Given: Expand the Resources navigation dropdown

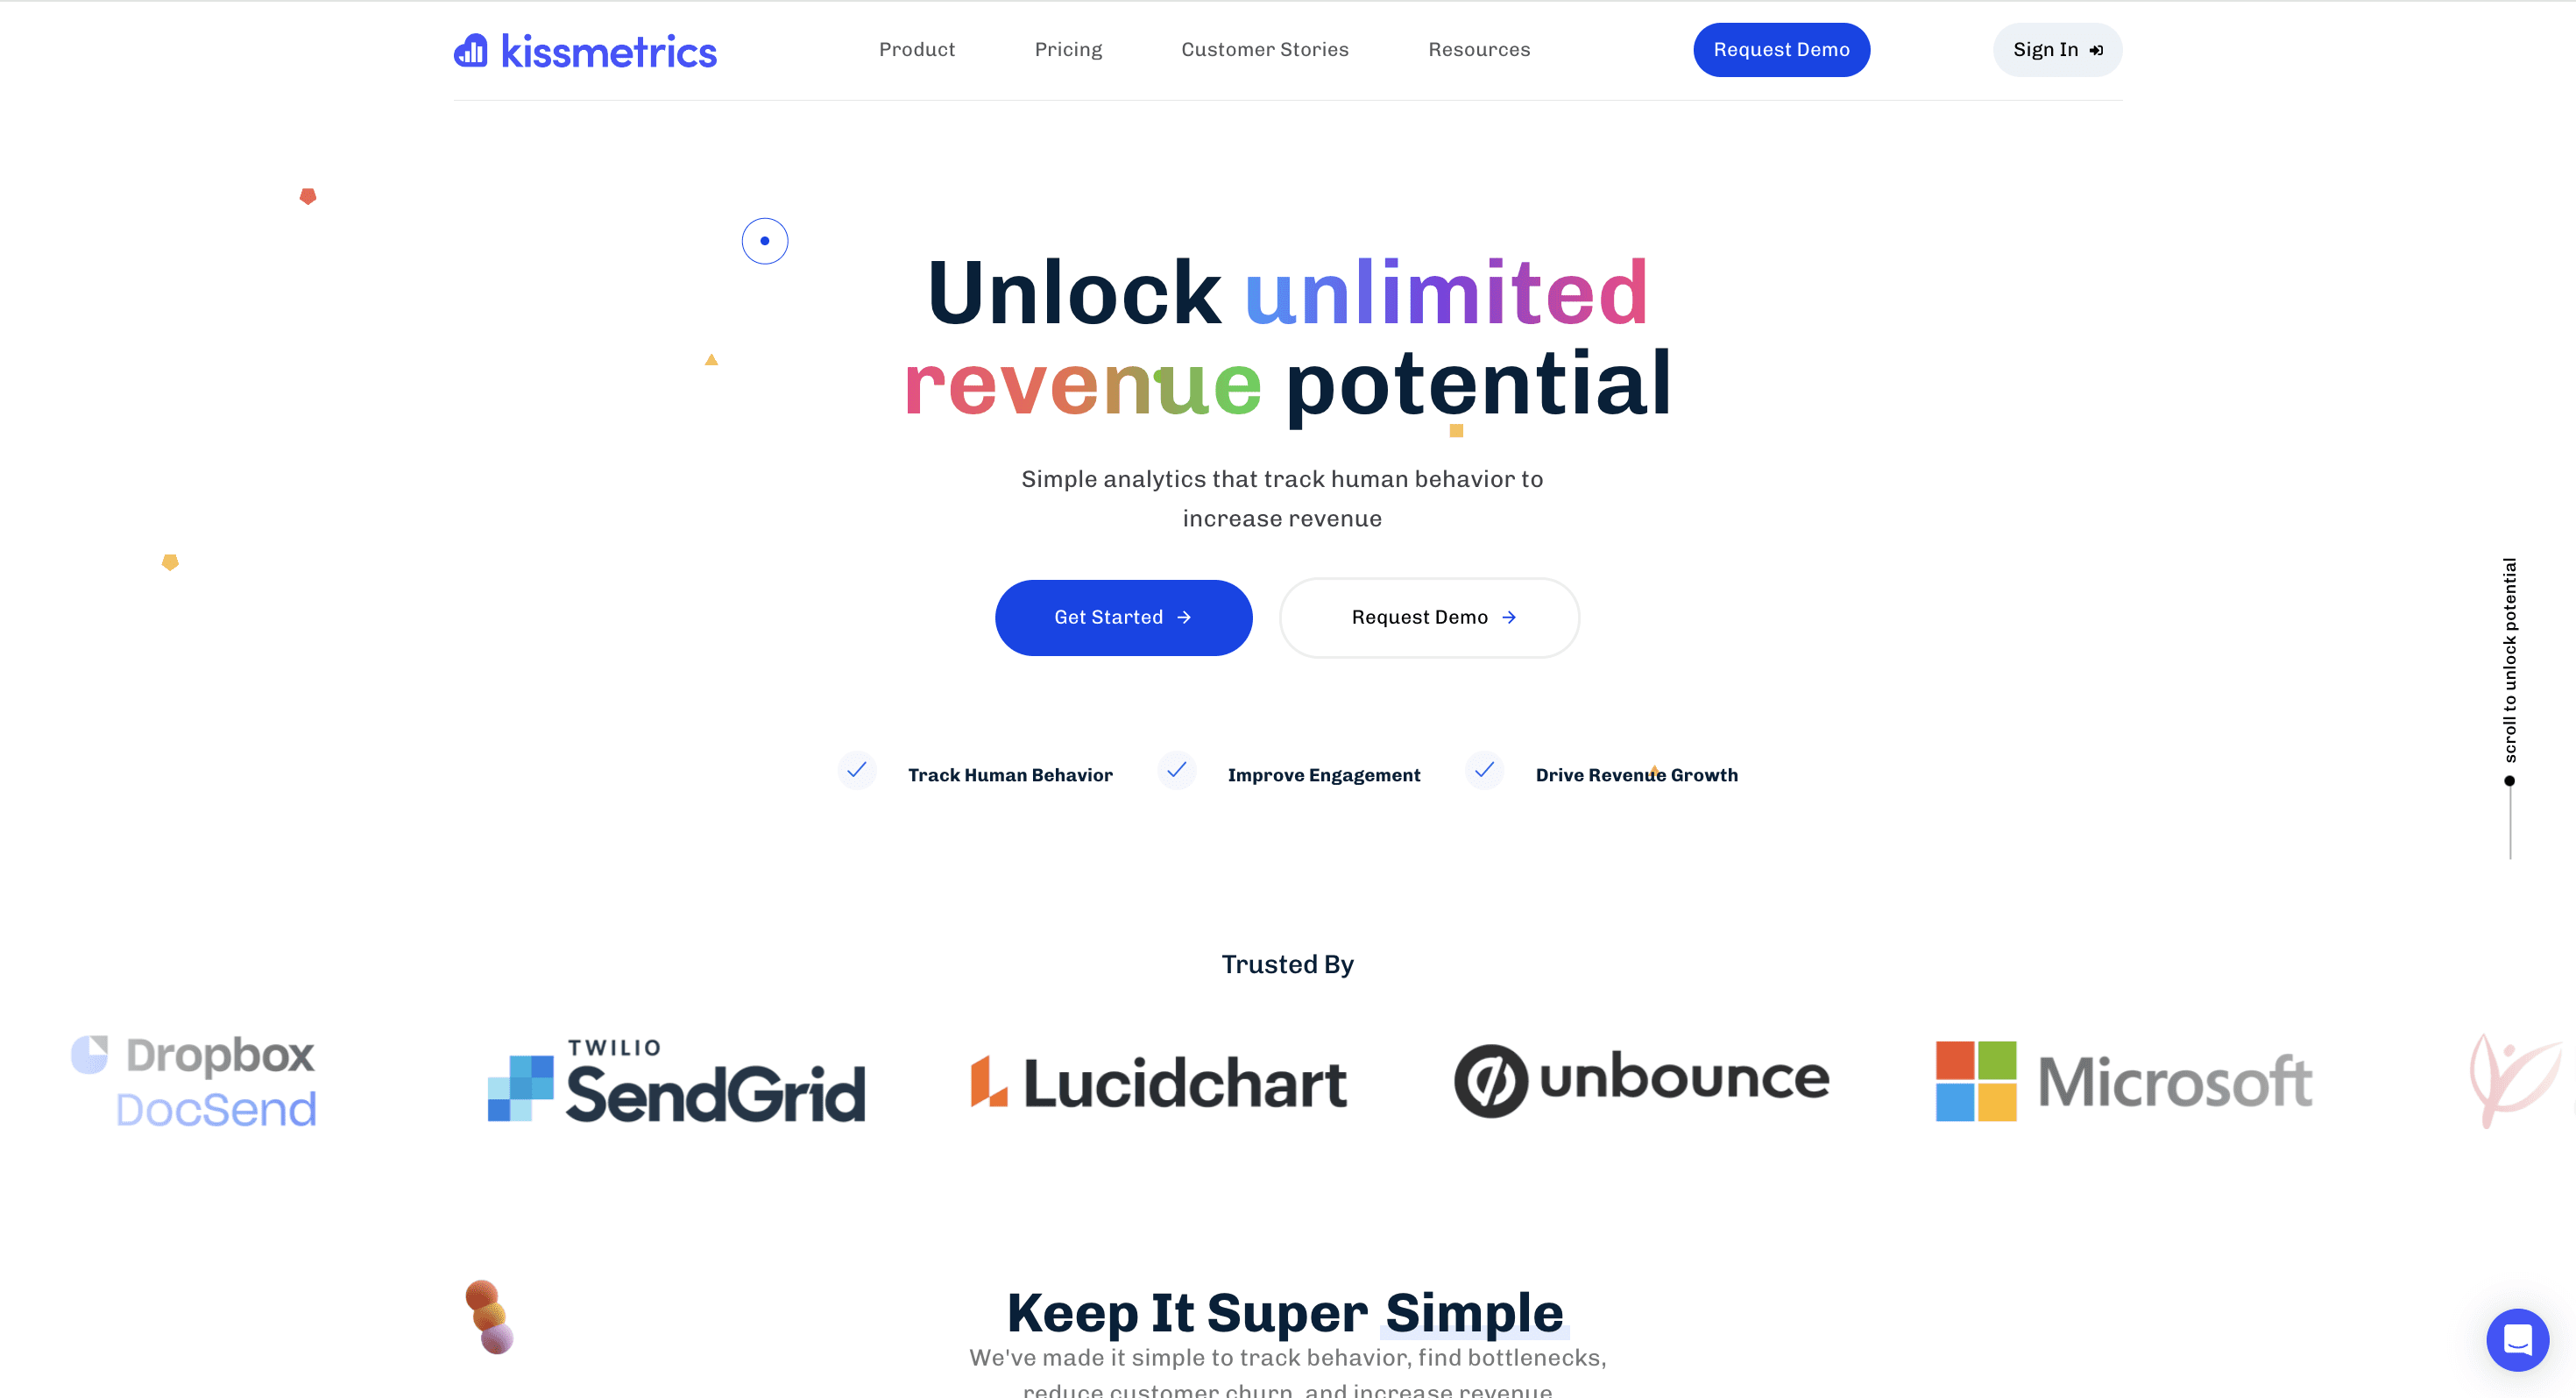Looking at the screenshot, I should coord(1477,48).
